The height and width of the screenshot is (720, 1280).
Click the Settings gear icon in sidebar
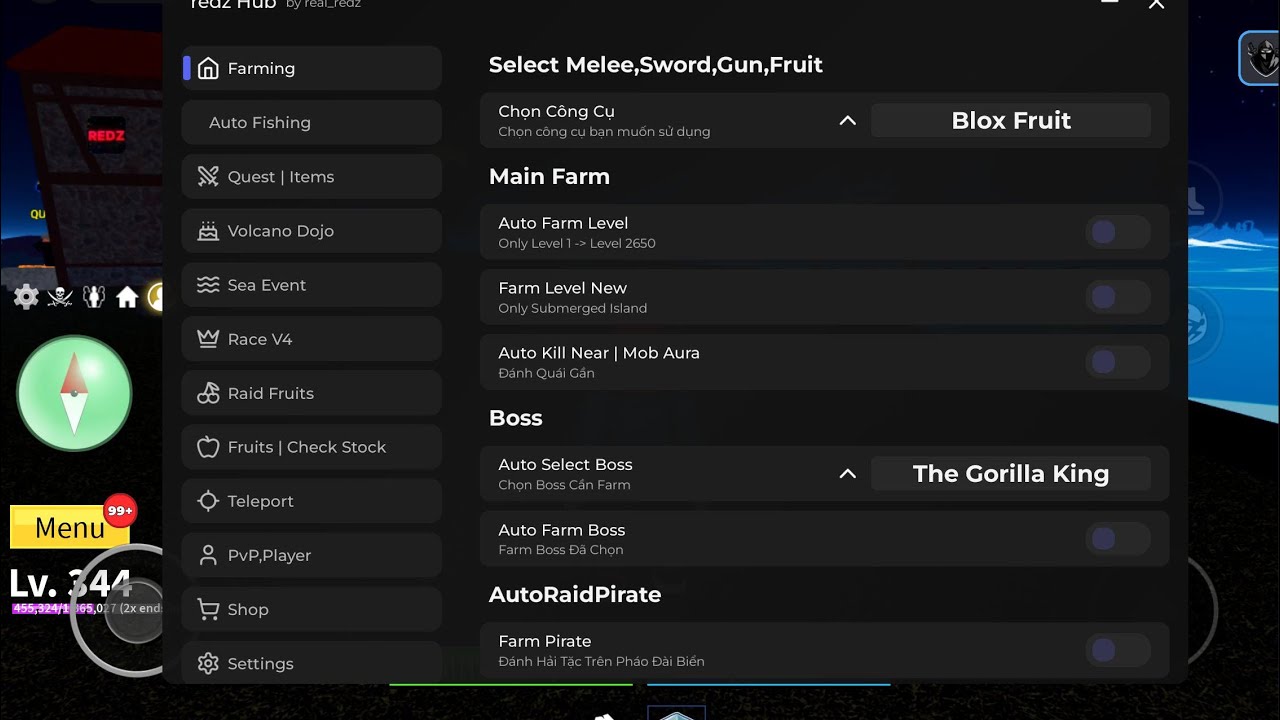click(208, 663)
